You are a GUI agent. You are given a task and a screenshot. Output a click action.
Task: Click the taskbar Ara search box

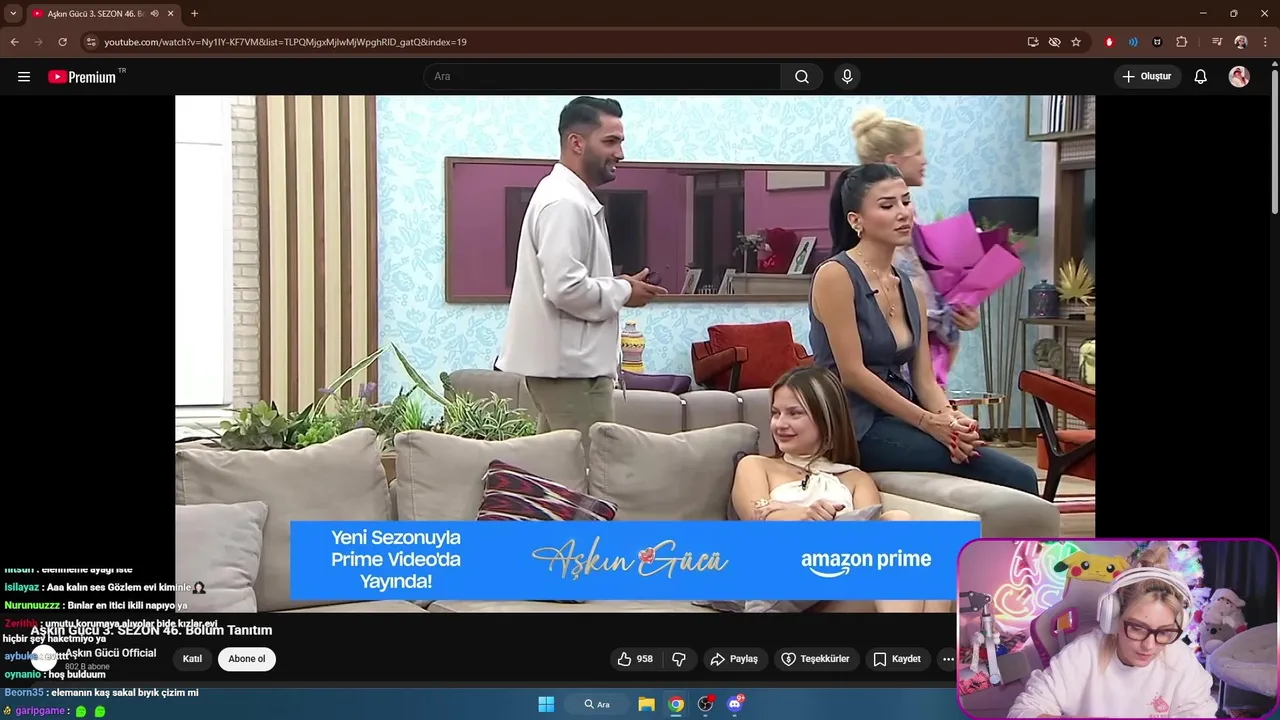pyautogui.click(x=598, y=704)
